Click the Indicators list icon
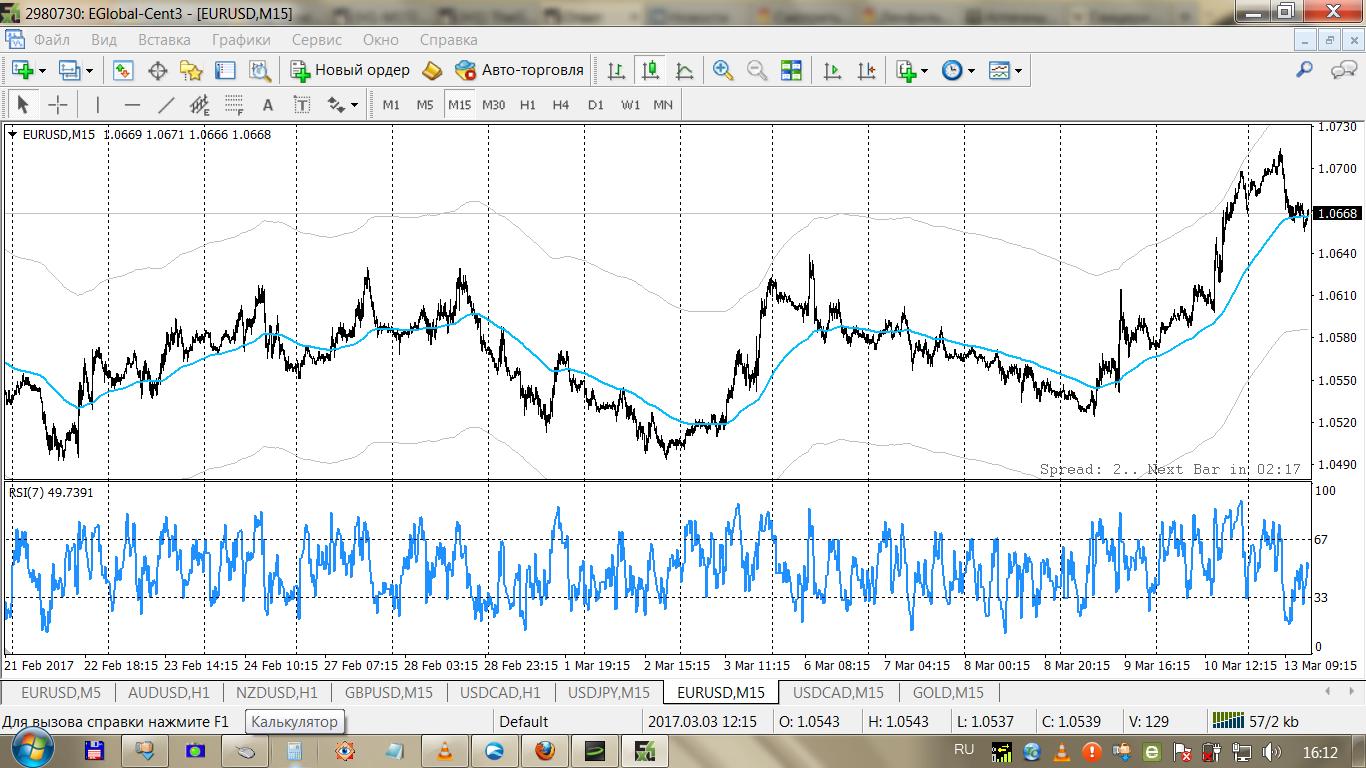 point(906,70)
